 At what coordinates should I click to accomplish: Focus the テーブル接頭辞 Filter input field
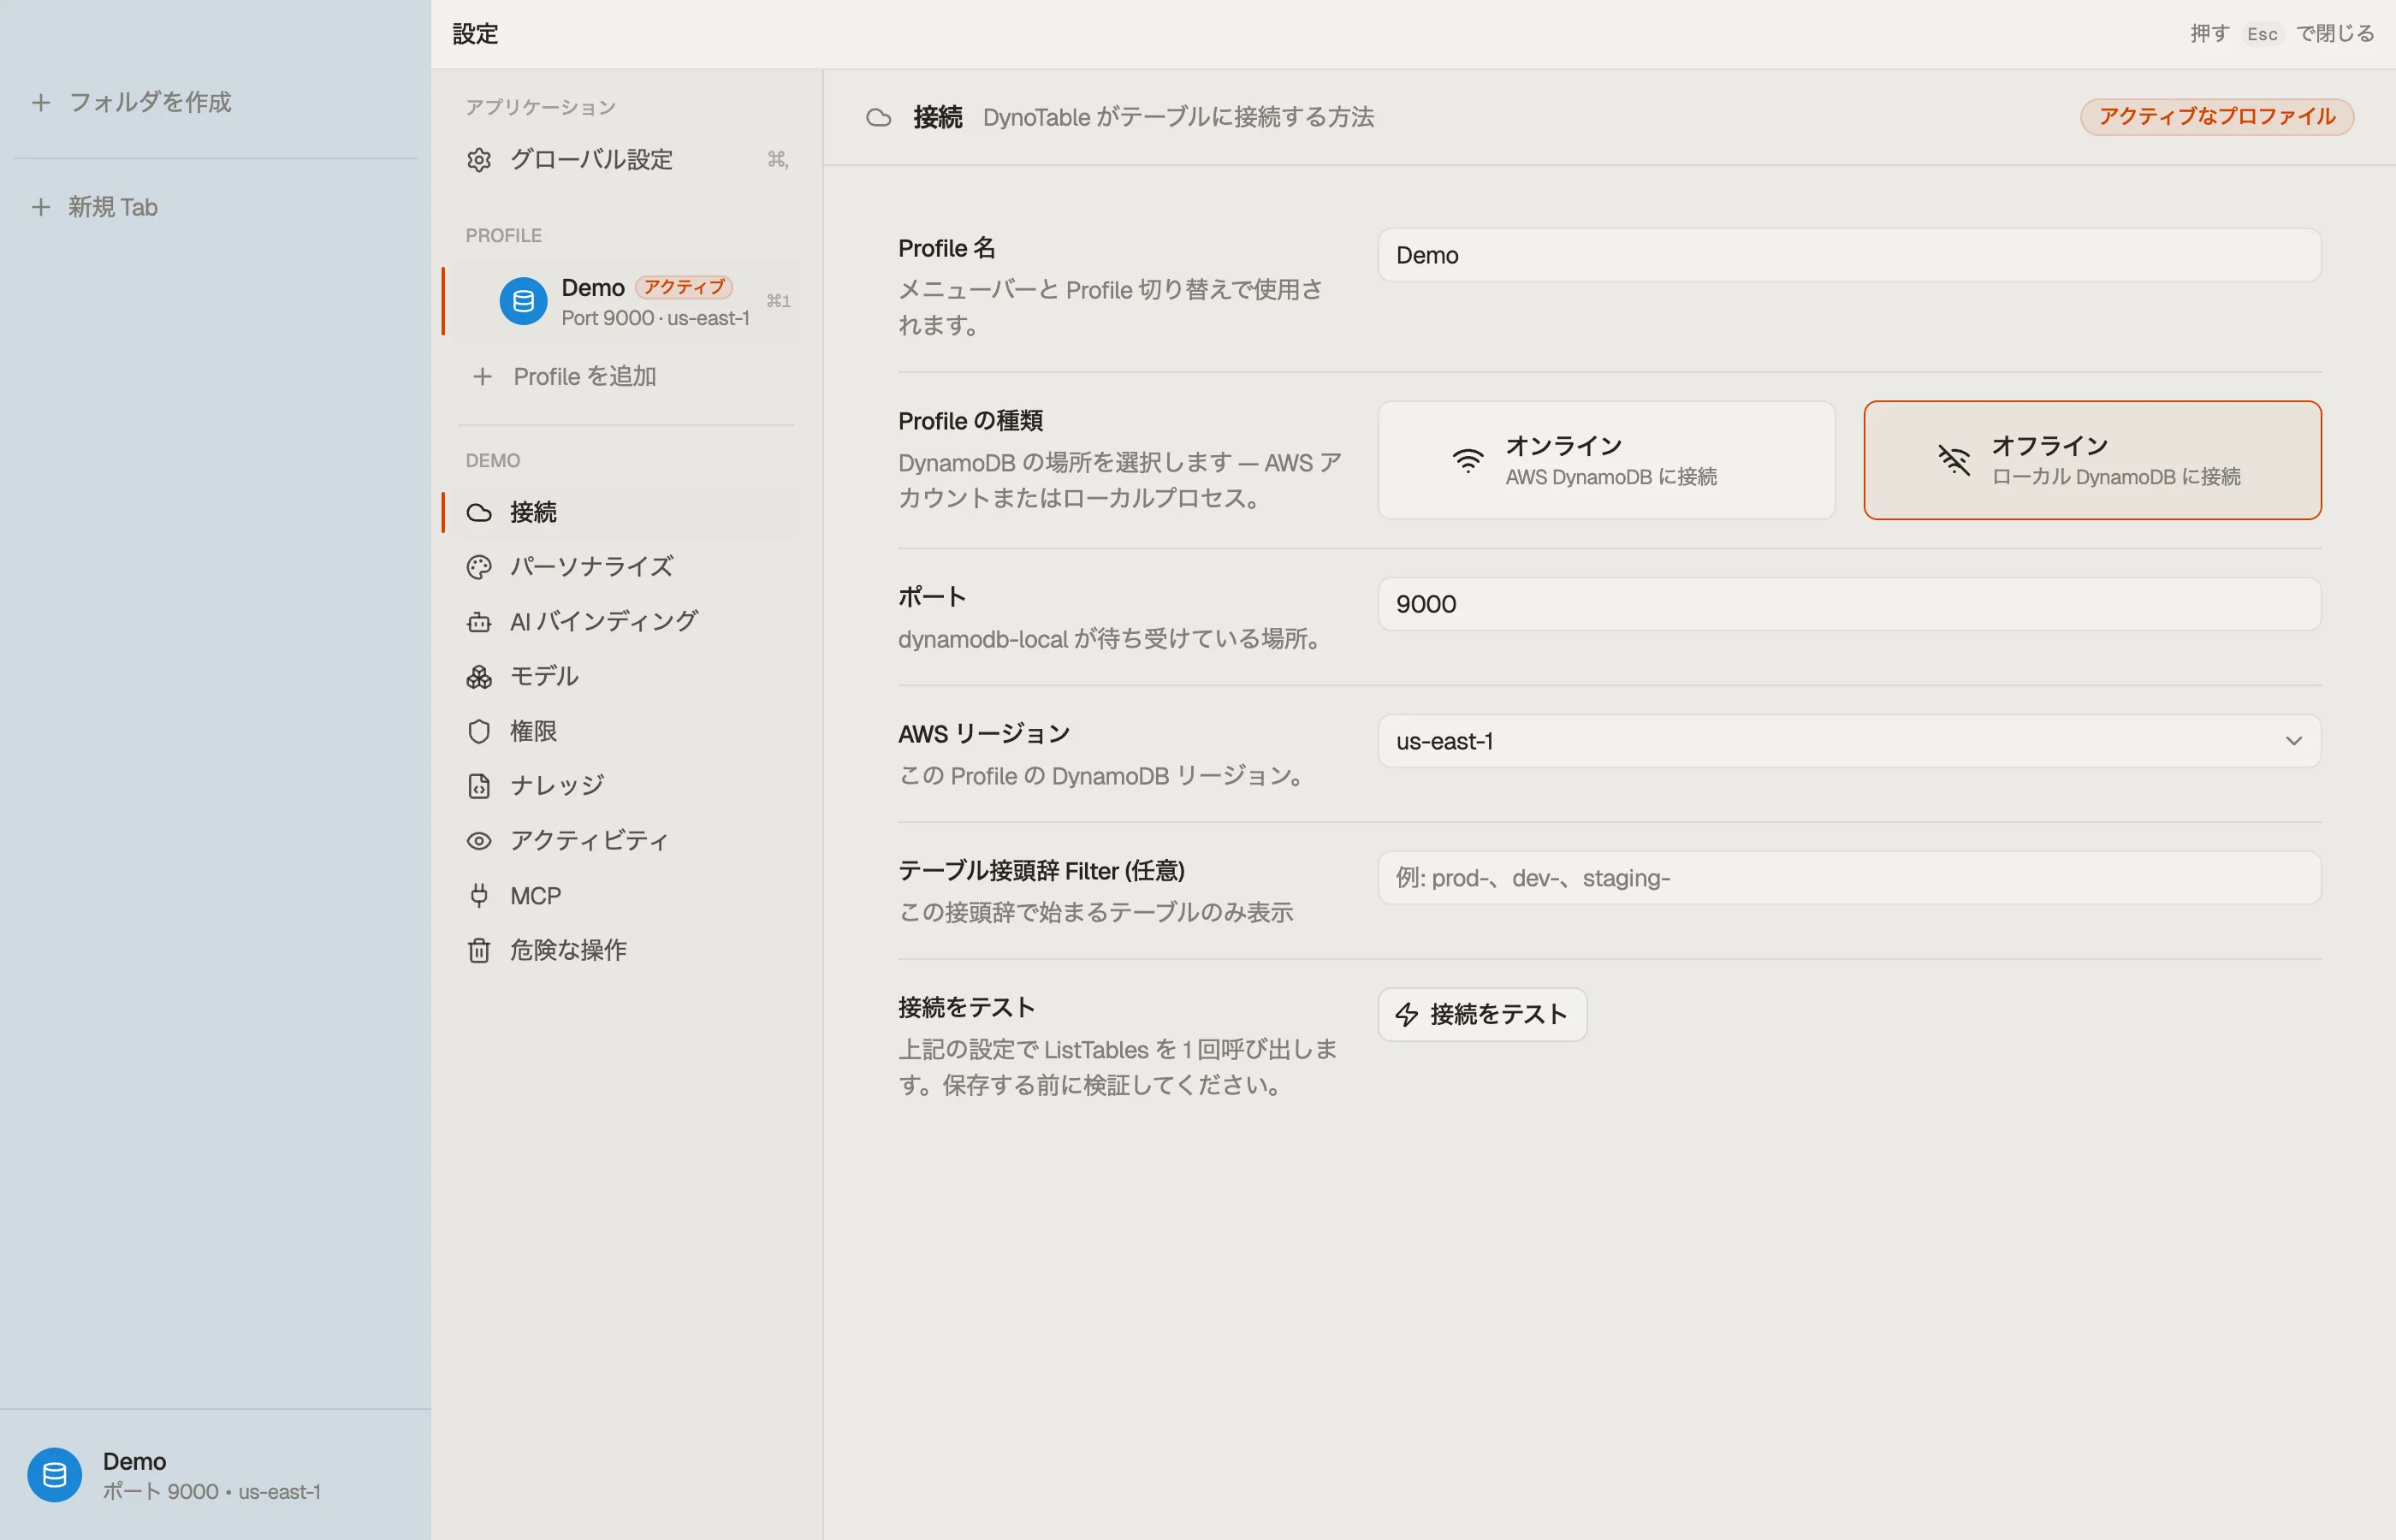(x=1849, y=878)
